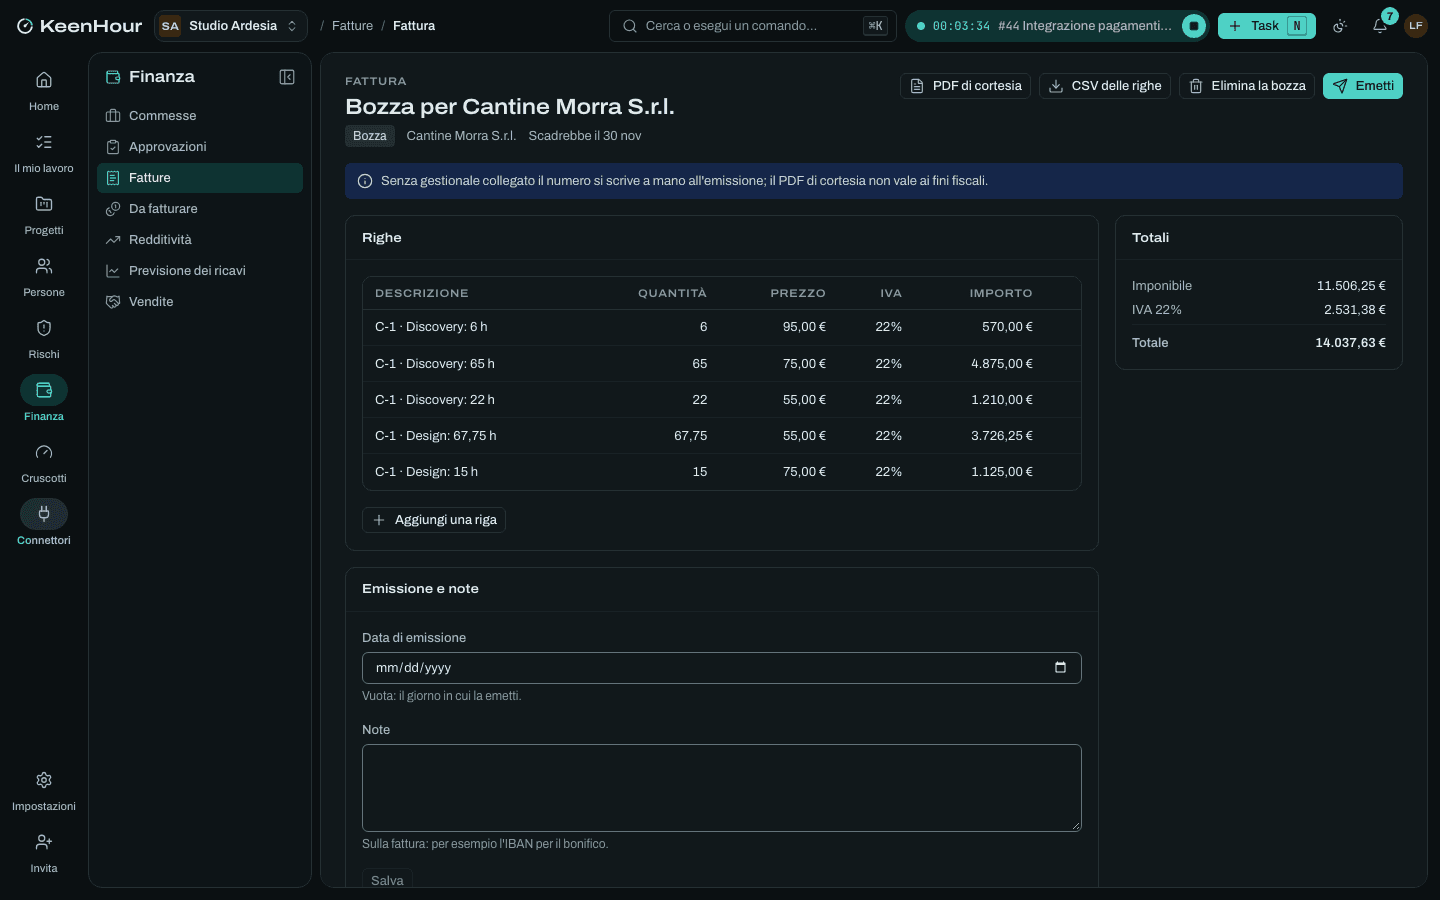Click Salva button

pyautogui.click(x=387, y=880)
